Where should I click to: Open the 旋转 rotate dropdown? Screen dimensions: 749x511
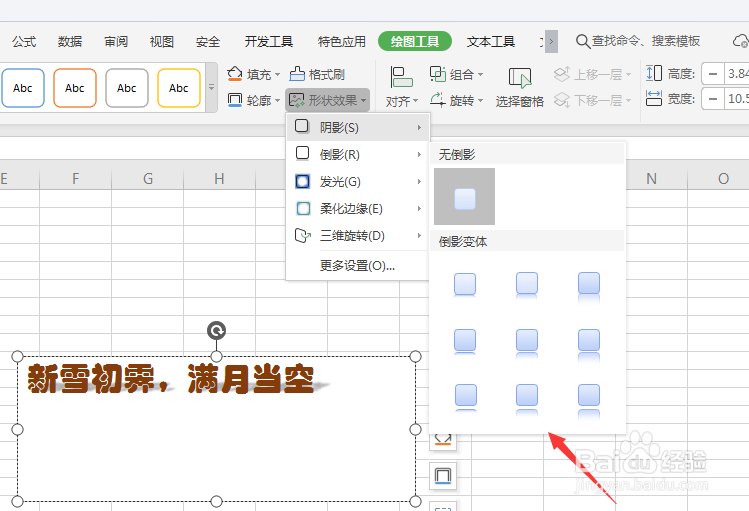coord(457,100)
